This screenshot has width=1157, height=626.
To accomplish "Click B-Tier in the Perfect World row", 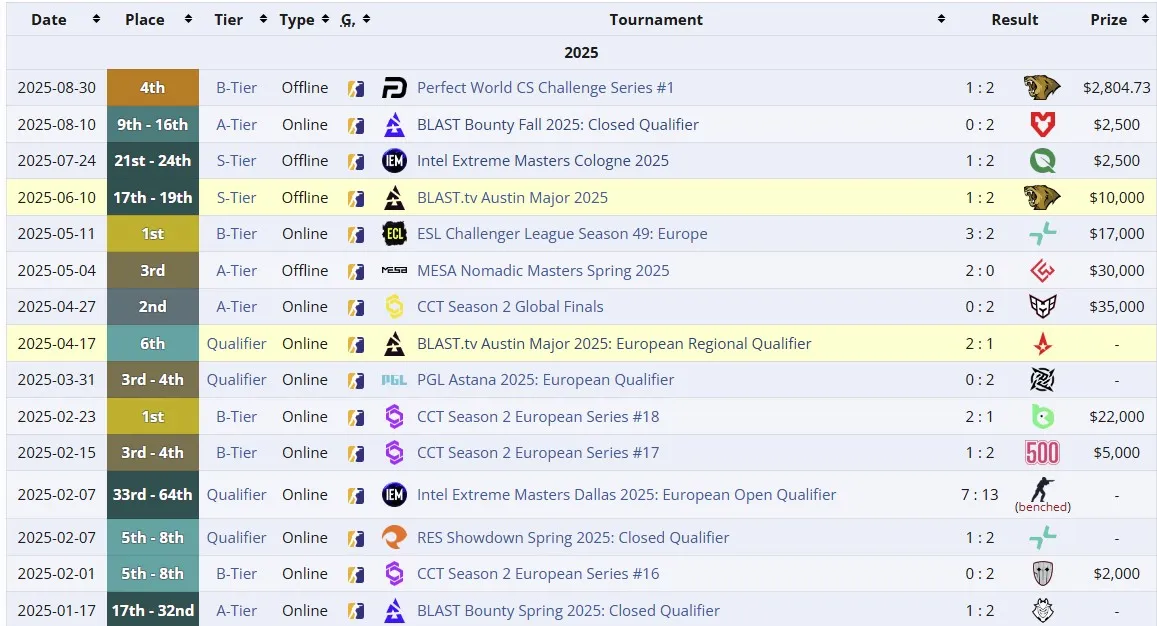I will click(236, 88).
